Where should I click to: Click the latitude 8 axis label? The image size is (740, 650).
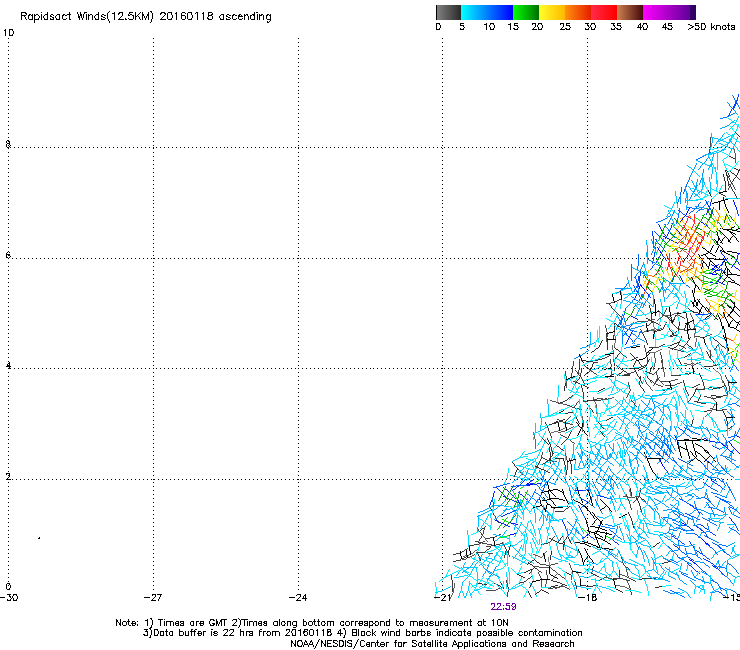pyautogui.click(x=8, y=144)
